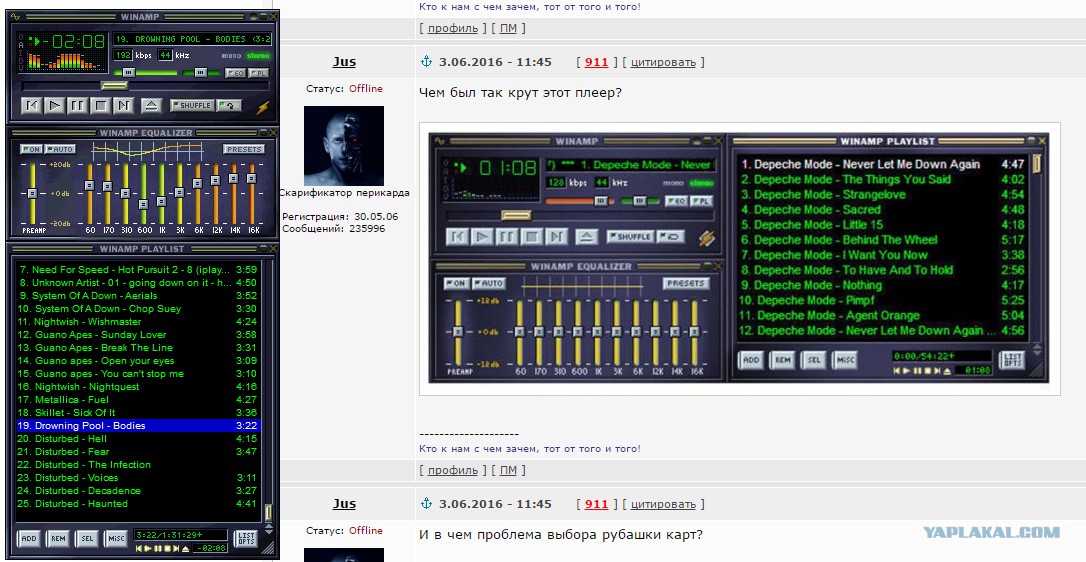Click 'профиль' link at page top
The height and width of the screenshot is (562, 1086).
pyautogui.click(x=452, y=28)
